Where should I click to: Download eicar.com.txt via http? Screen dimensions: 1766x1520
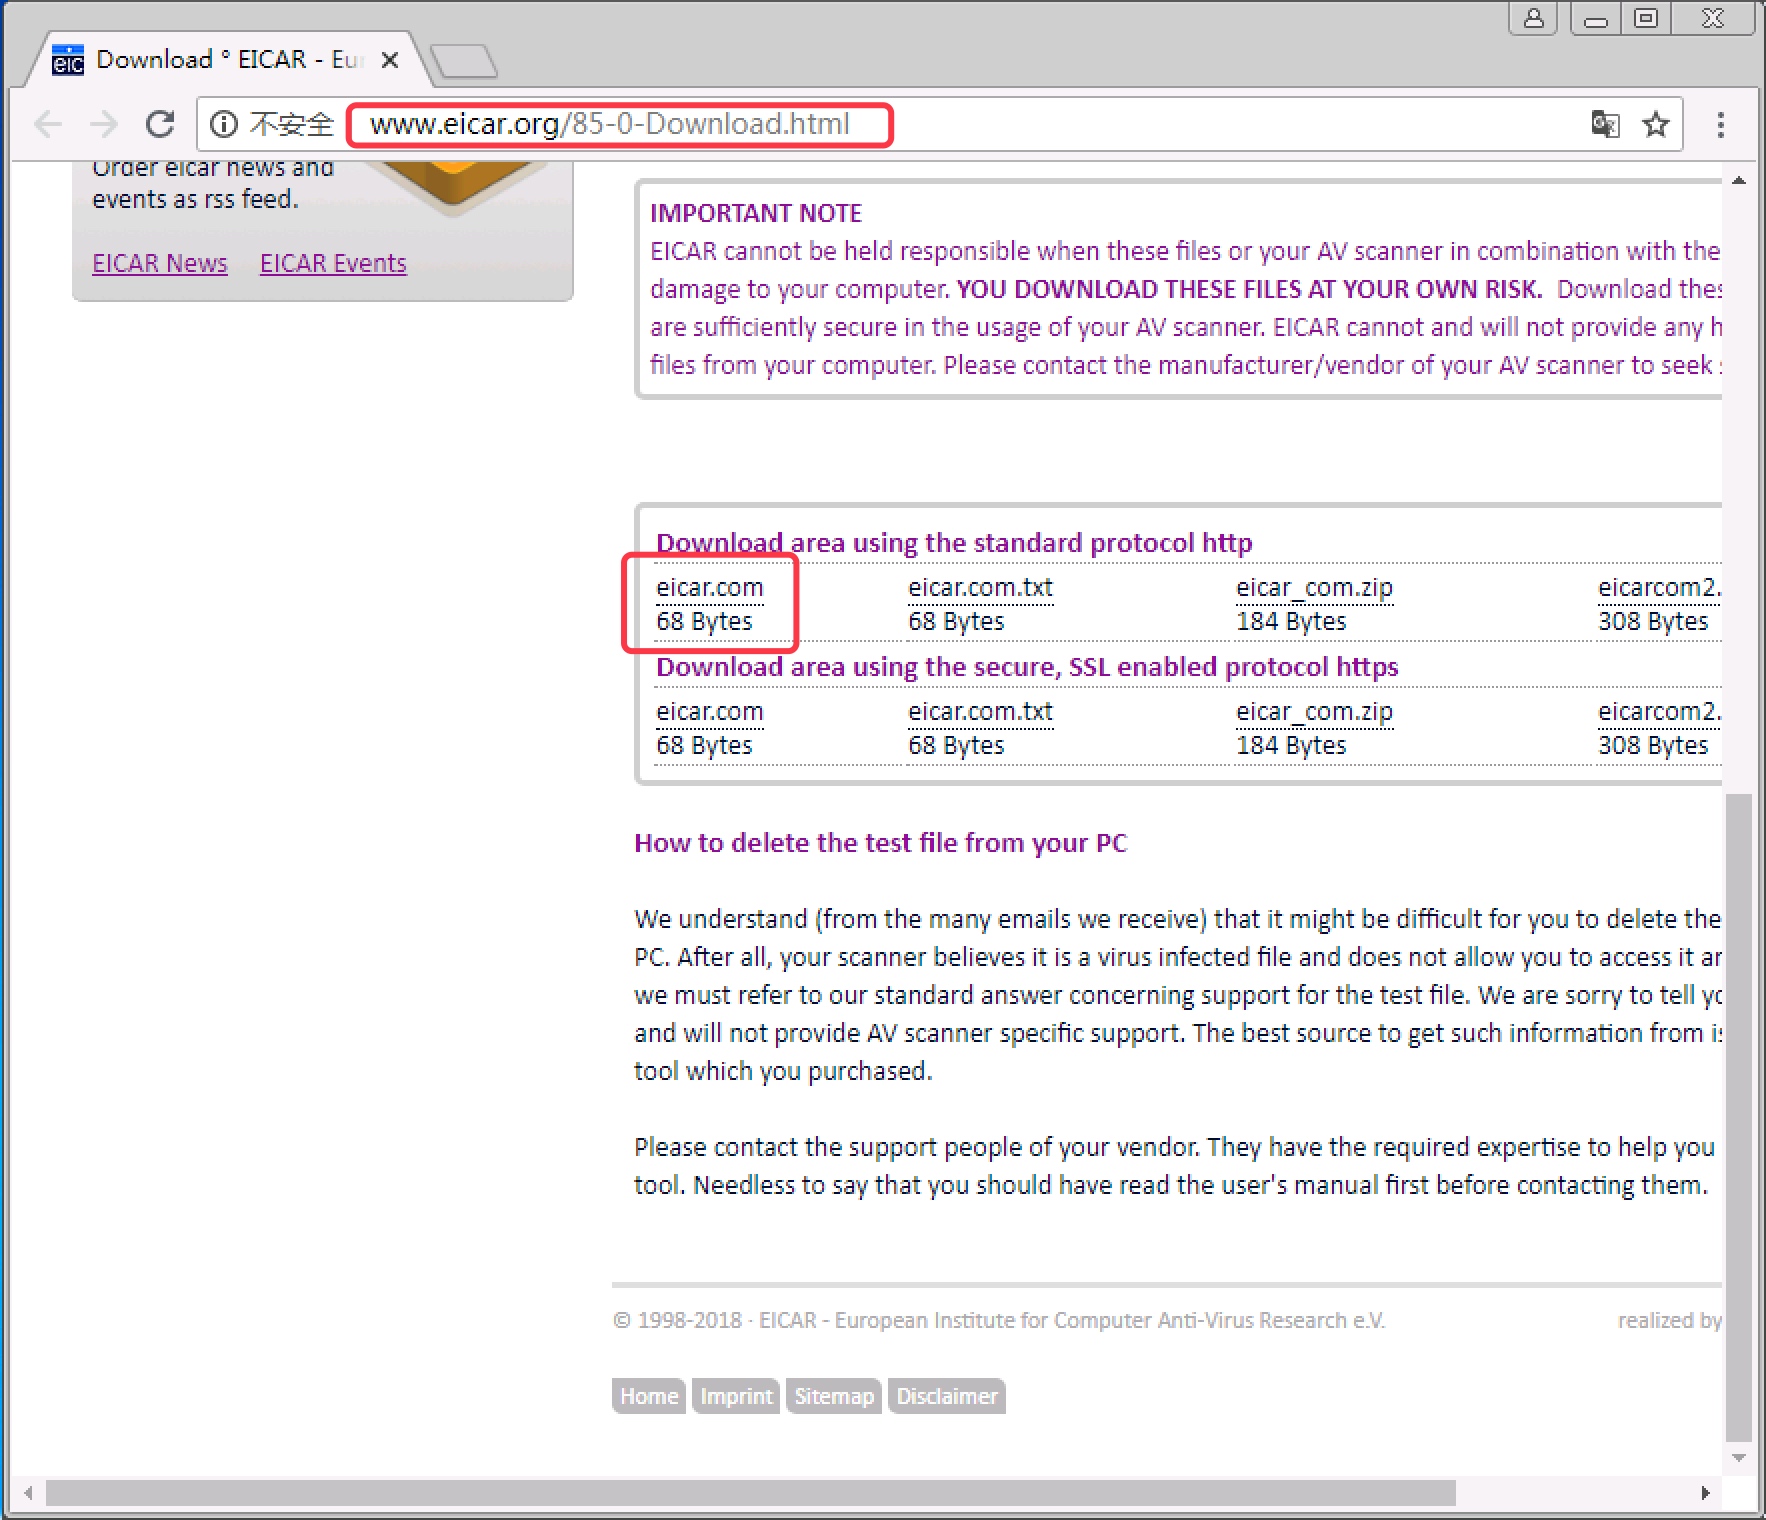pyautogui.click(x=980, y=588)
